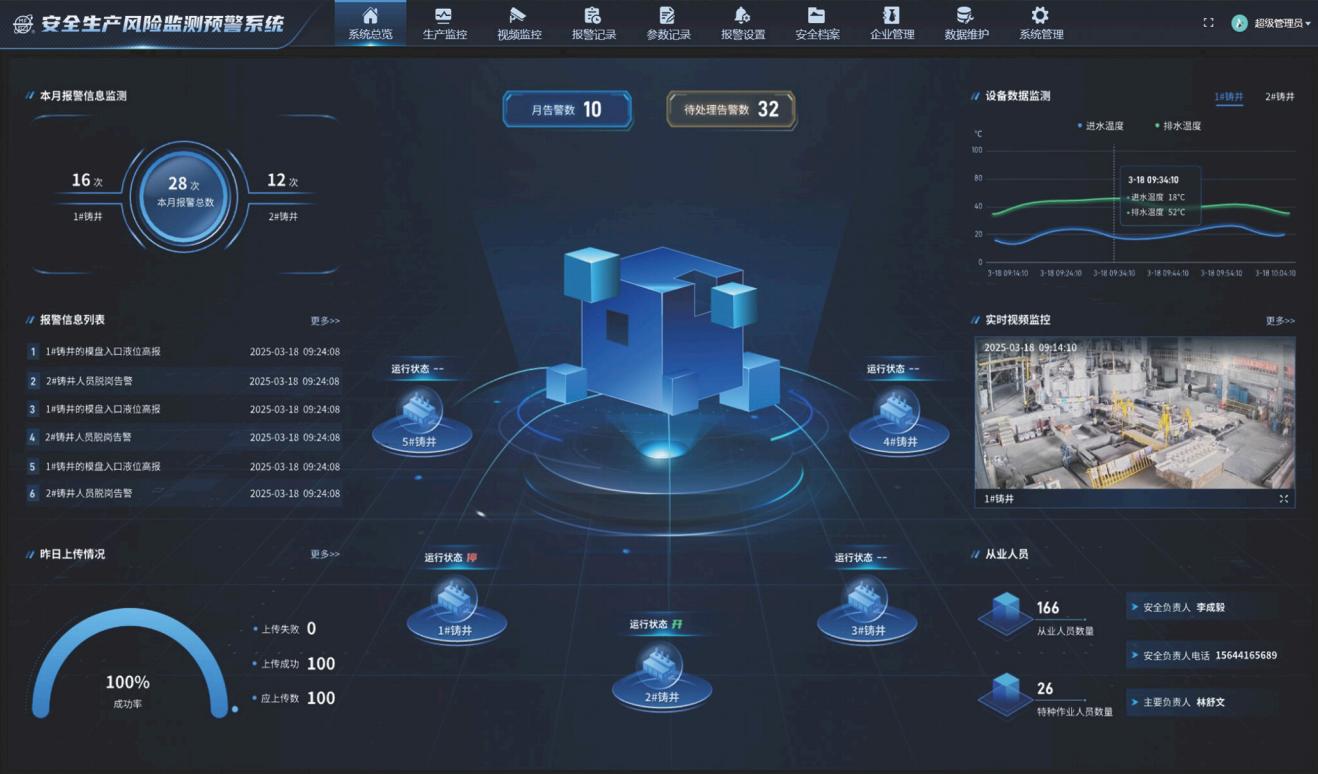1318x774 pixels.
Task: Switch to the 2#铸井 tab in 设备数据监测
Action: coord(1279,97)
